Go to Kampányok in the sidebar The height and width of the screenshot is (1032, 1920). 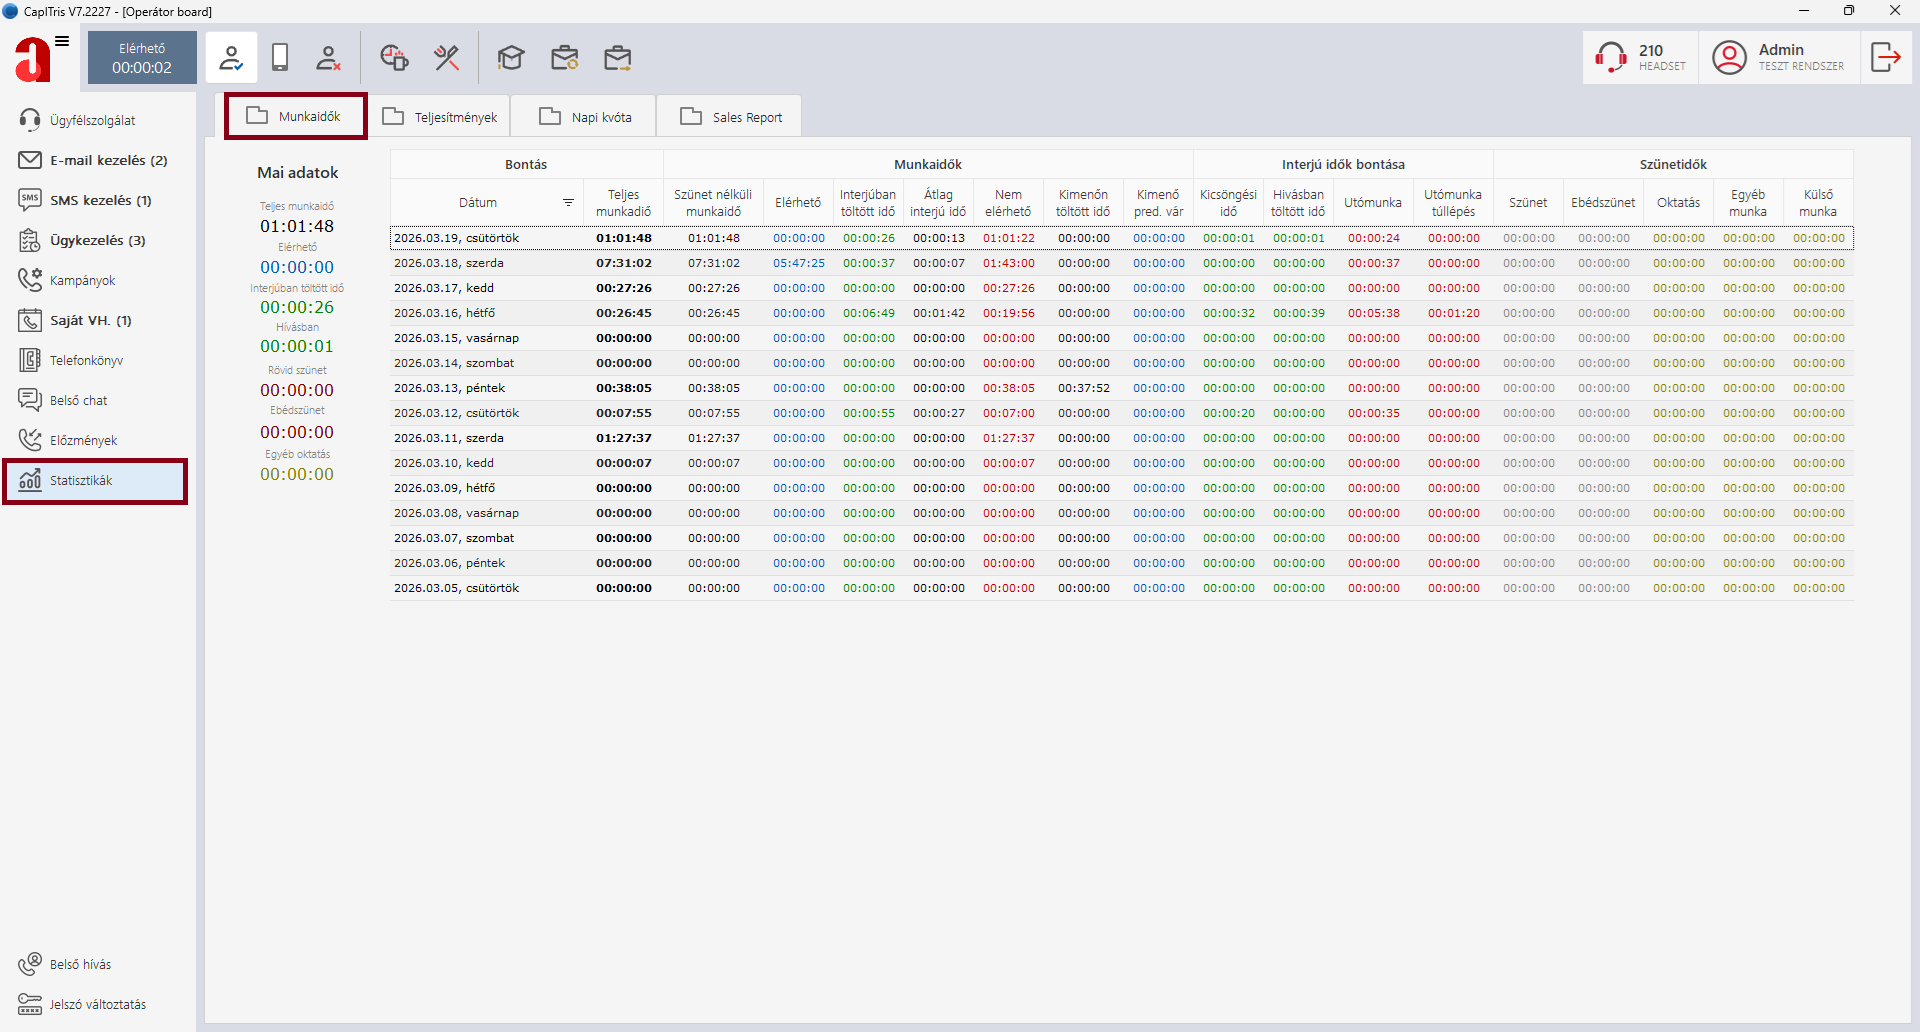(82, 280)
